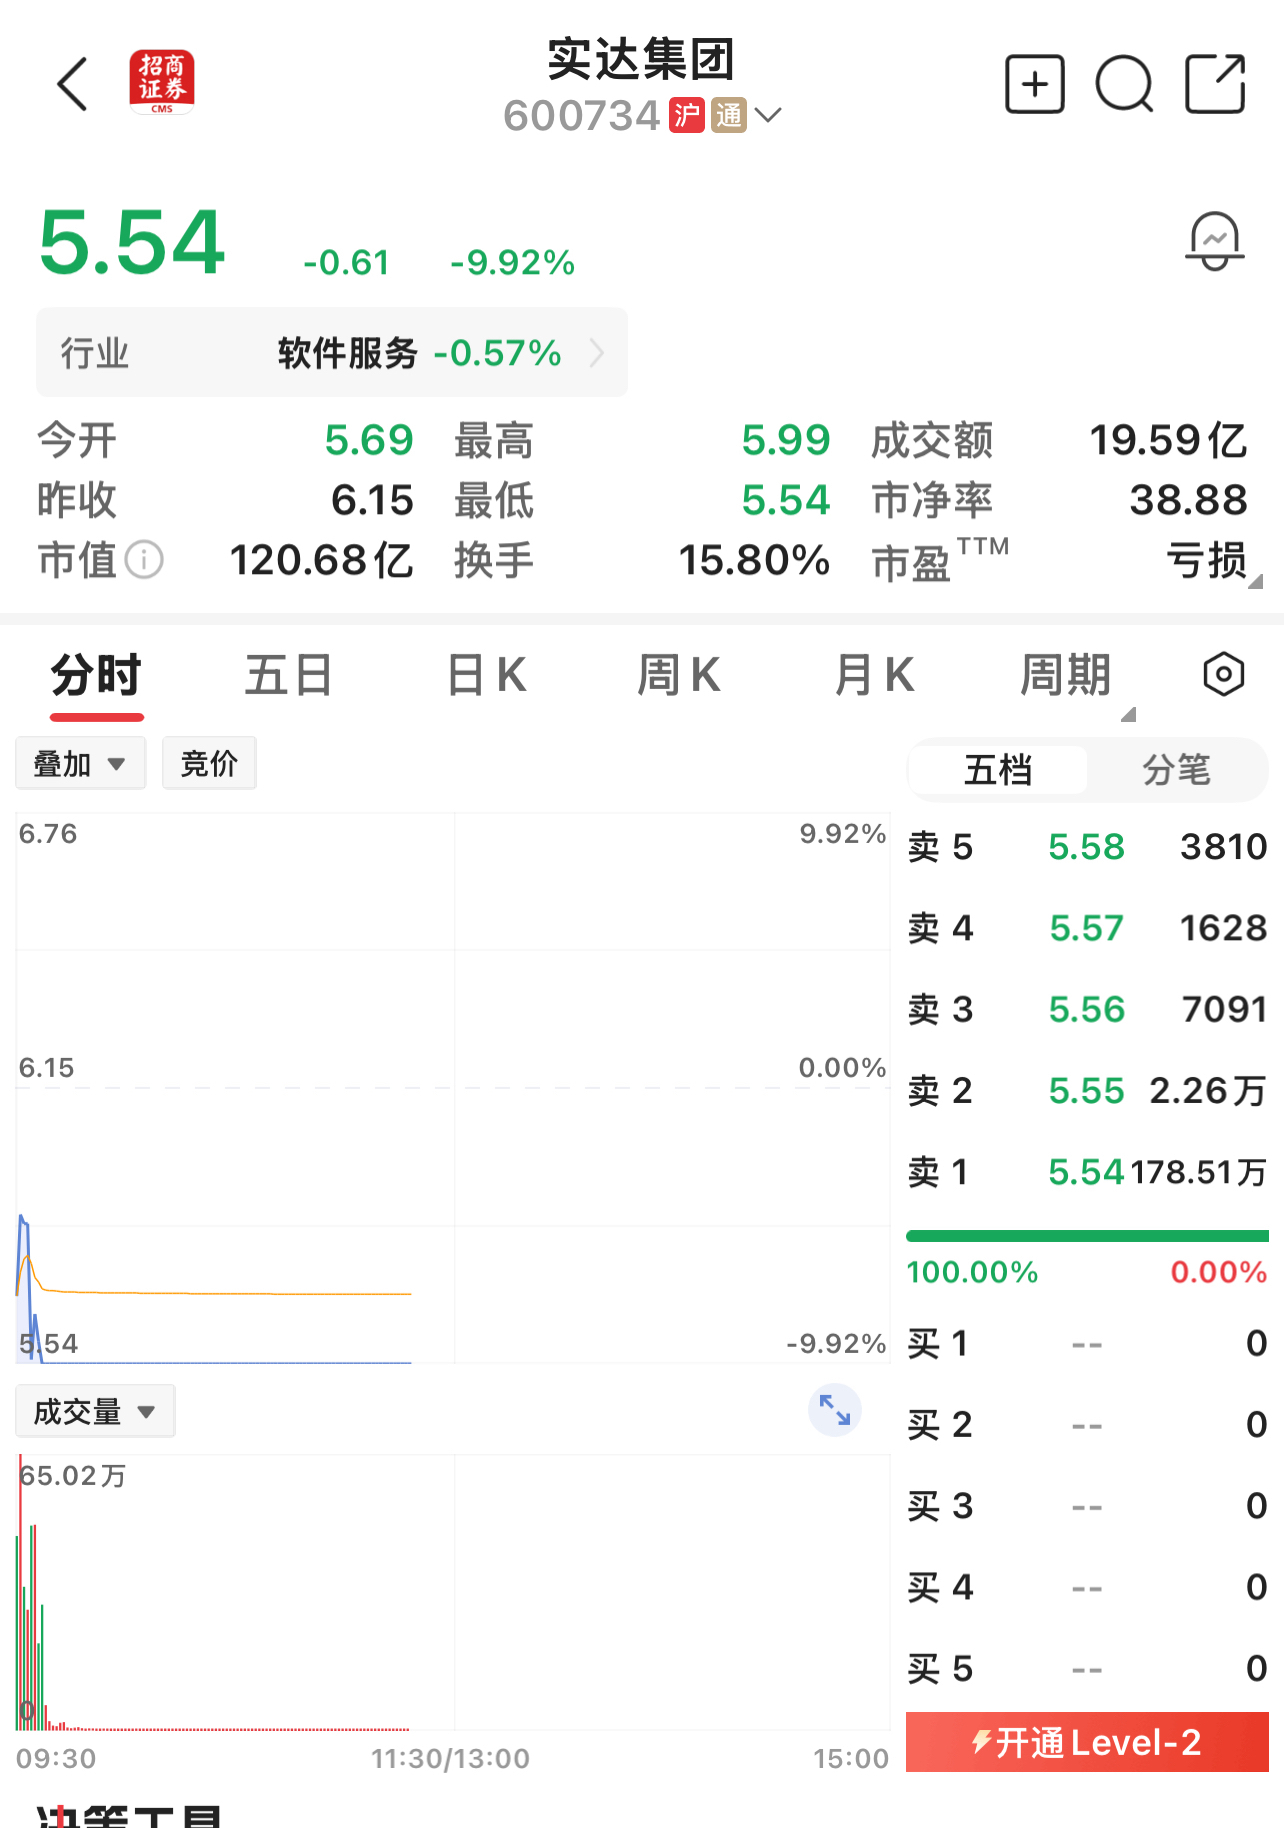1284x1828 pixels.
Task: Expand chart to fullscreen with arrows icon
Action: 834,1410
